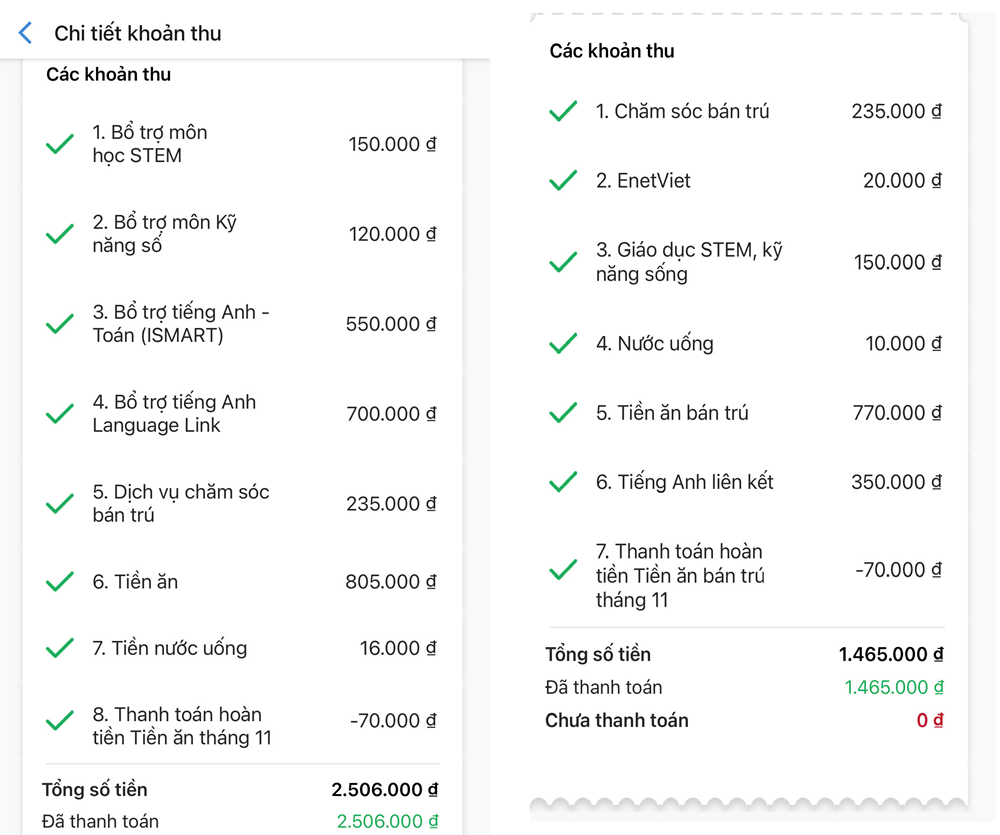The height and width of the screenshot is (835, 1000).
Task: Select the -70.000 đ refund for Tiền ăn tháng 11
Action: [392, 721]
